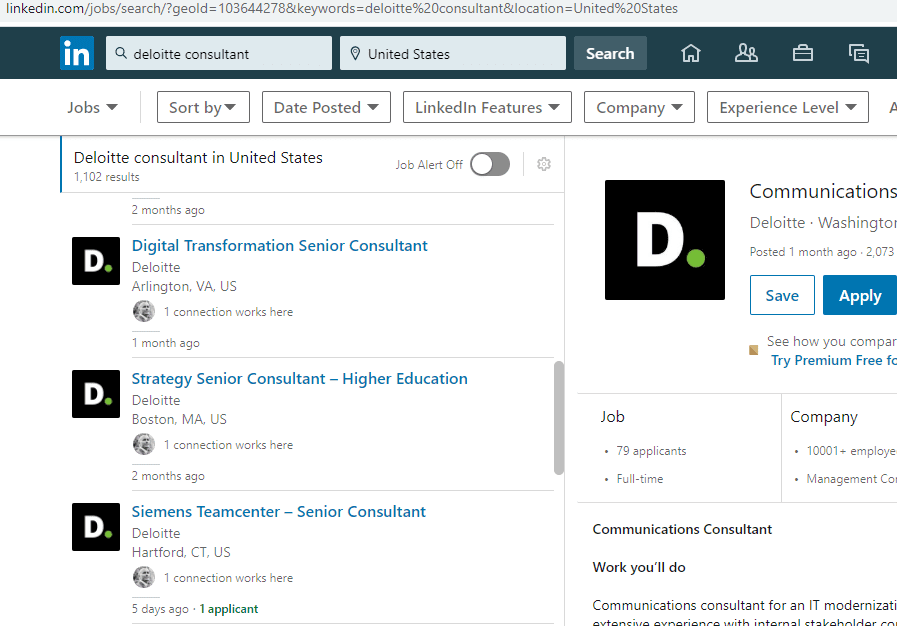
Task: Save the Communications Consultant job
Action: click(782, 295)
